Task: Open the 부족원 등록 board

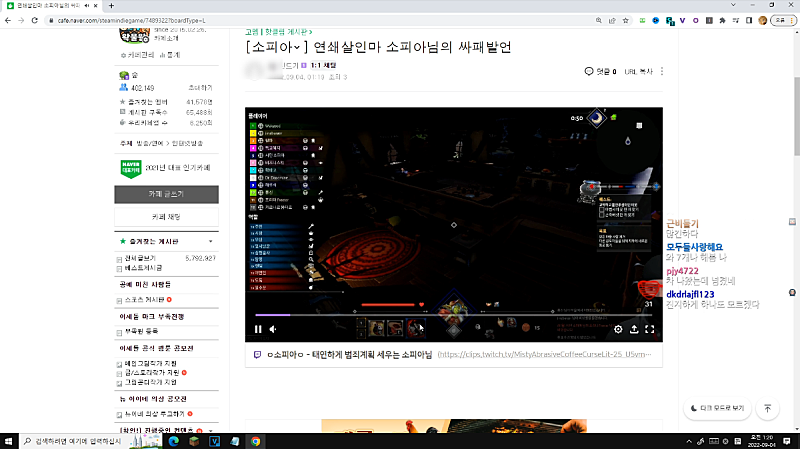Action: (141, 331)
